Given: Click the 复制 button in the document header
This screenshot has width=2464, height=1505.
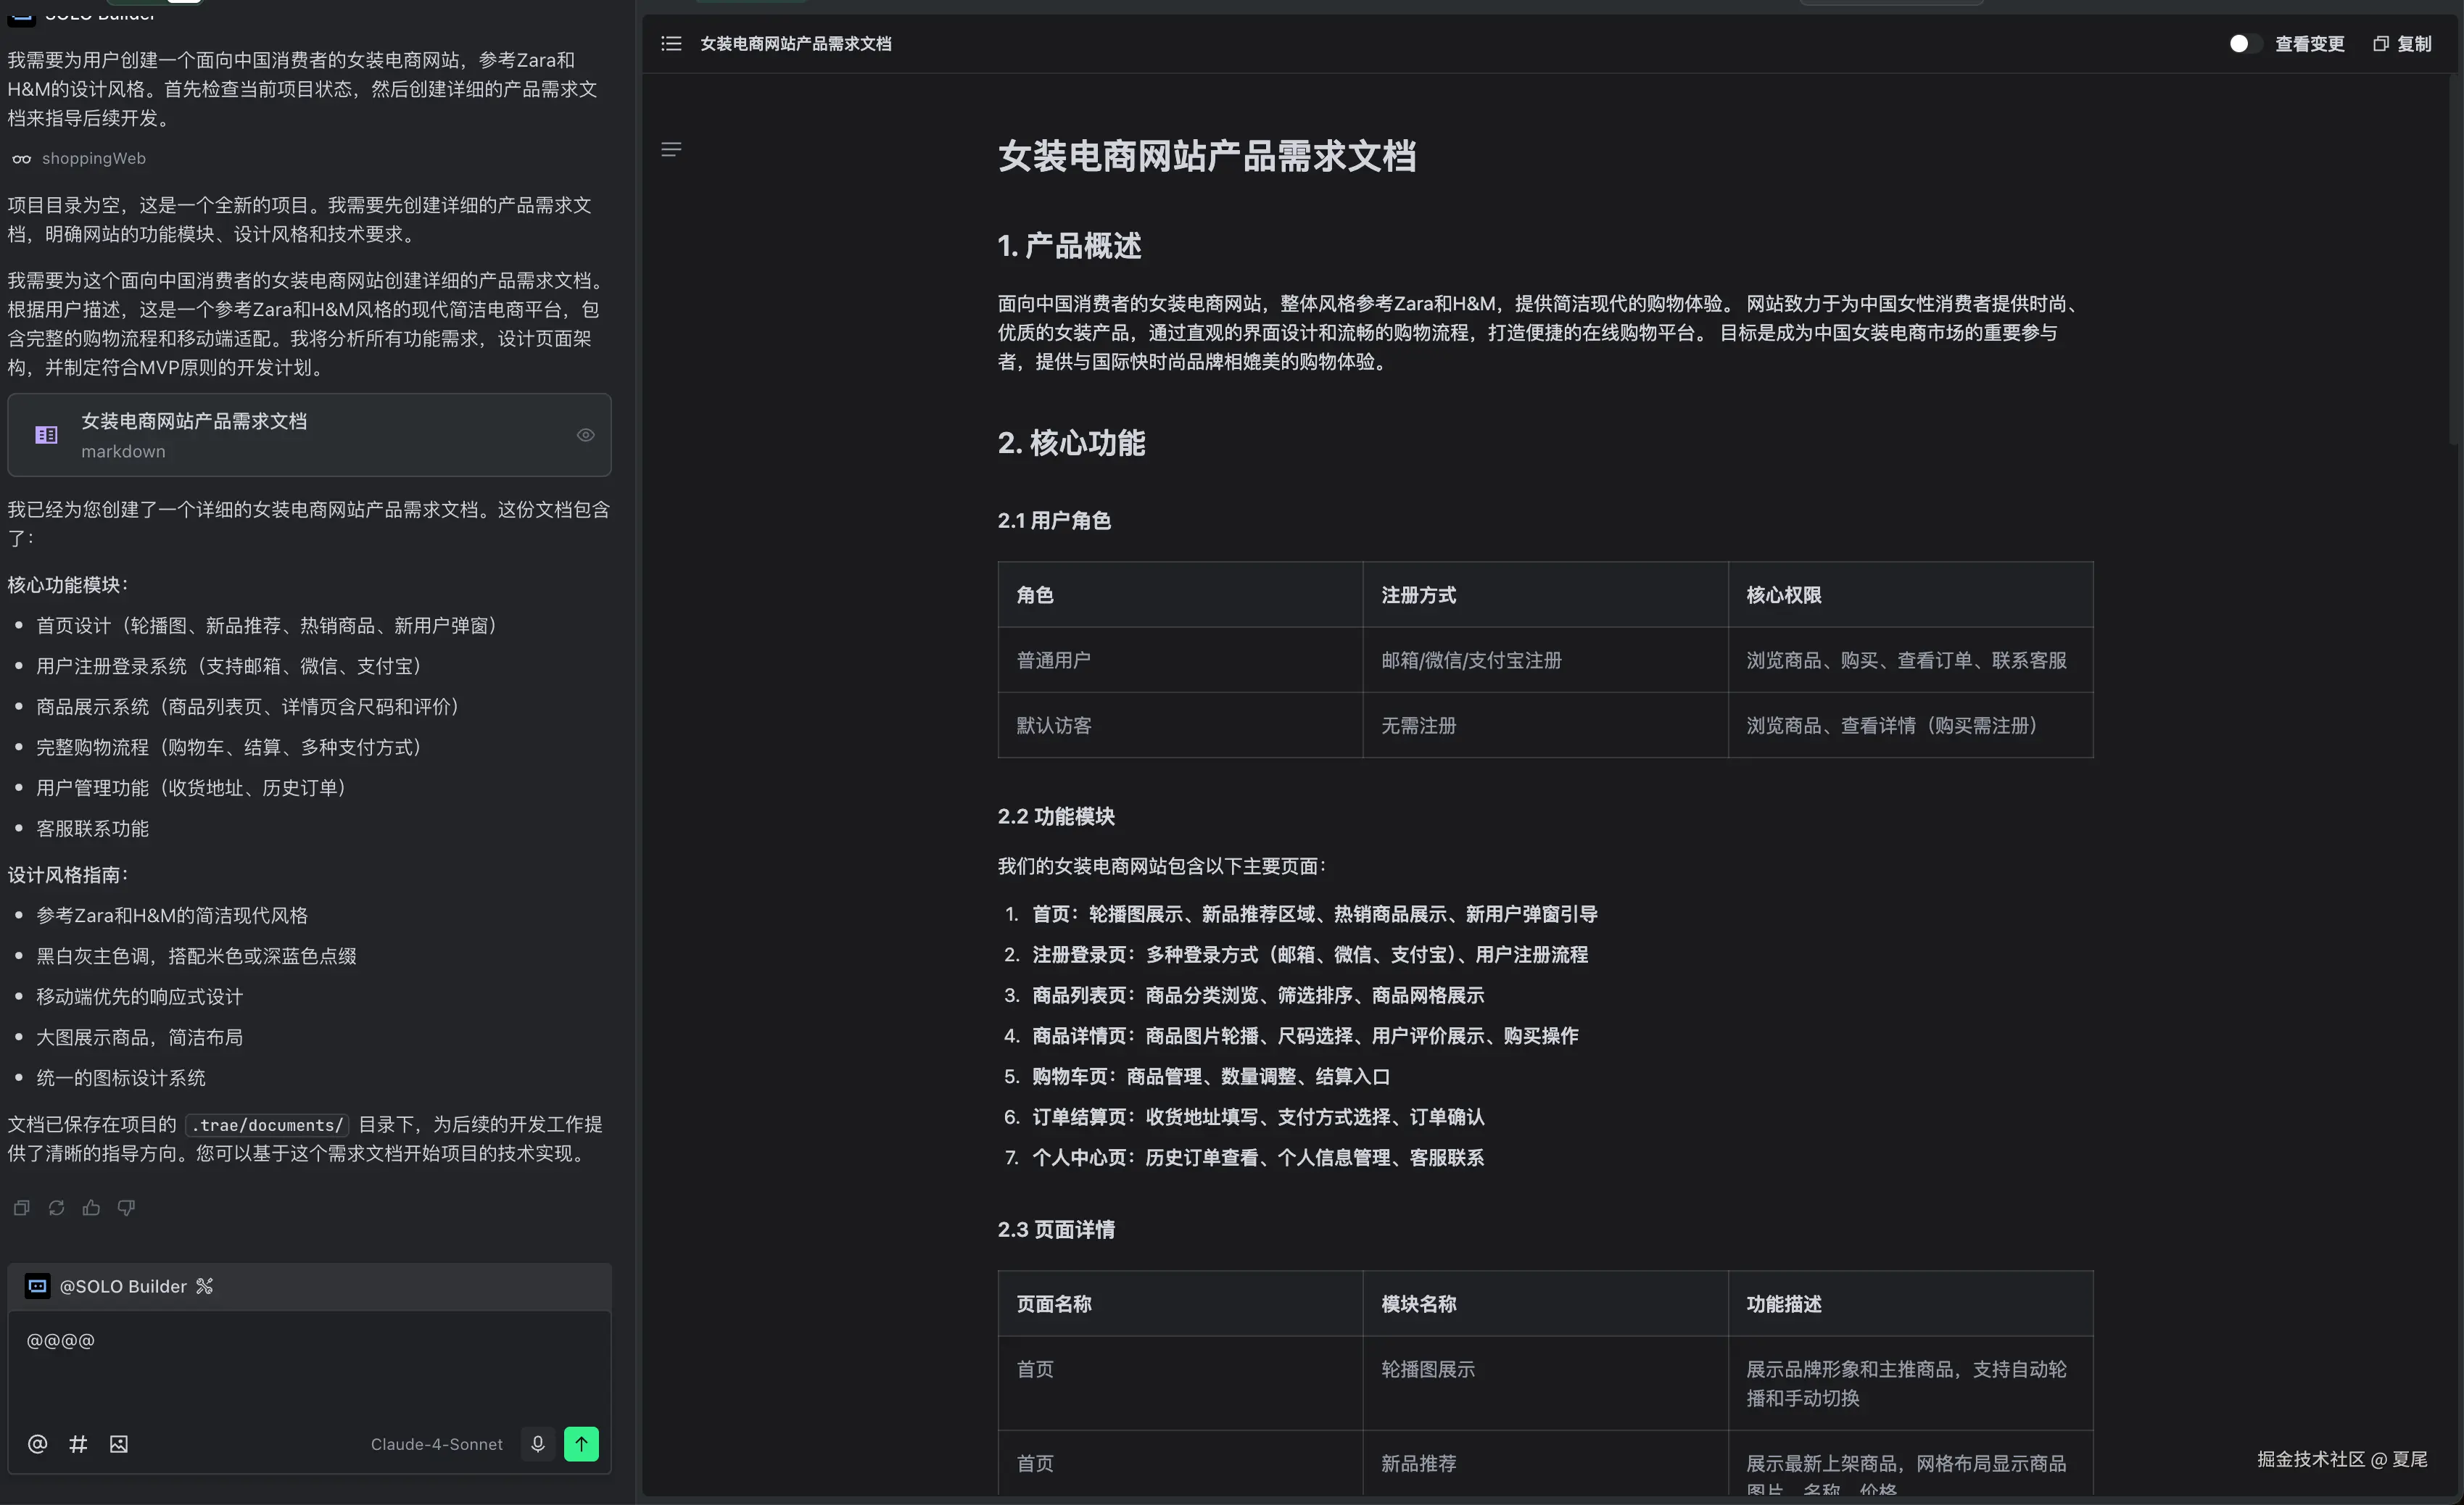Looking at the screenshot, I should (2402, 43).
